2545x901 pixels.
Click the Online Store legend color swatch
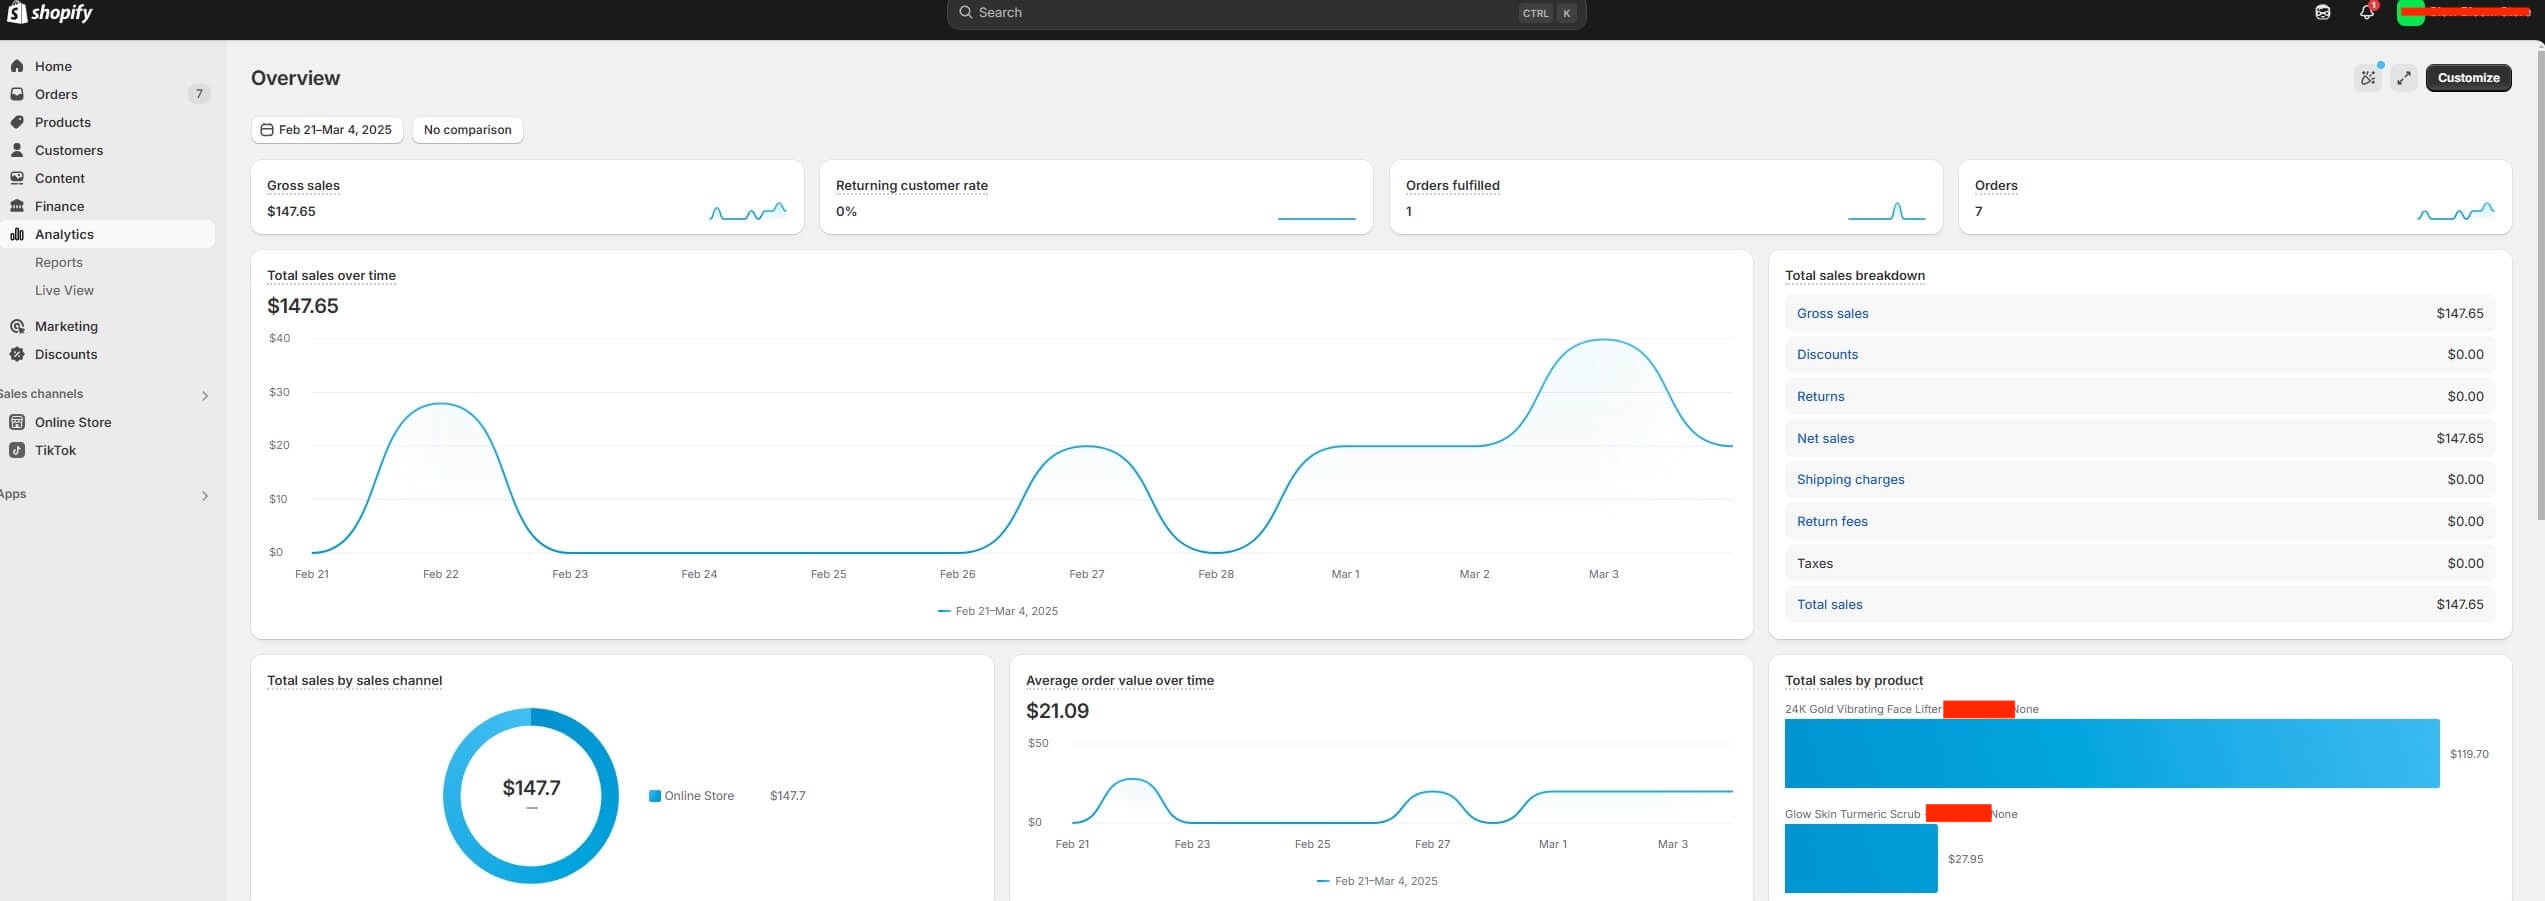click(x=655, y=796)
